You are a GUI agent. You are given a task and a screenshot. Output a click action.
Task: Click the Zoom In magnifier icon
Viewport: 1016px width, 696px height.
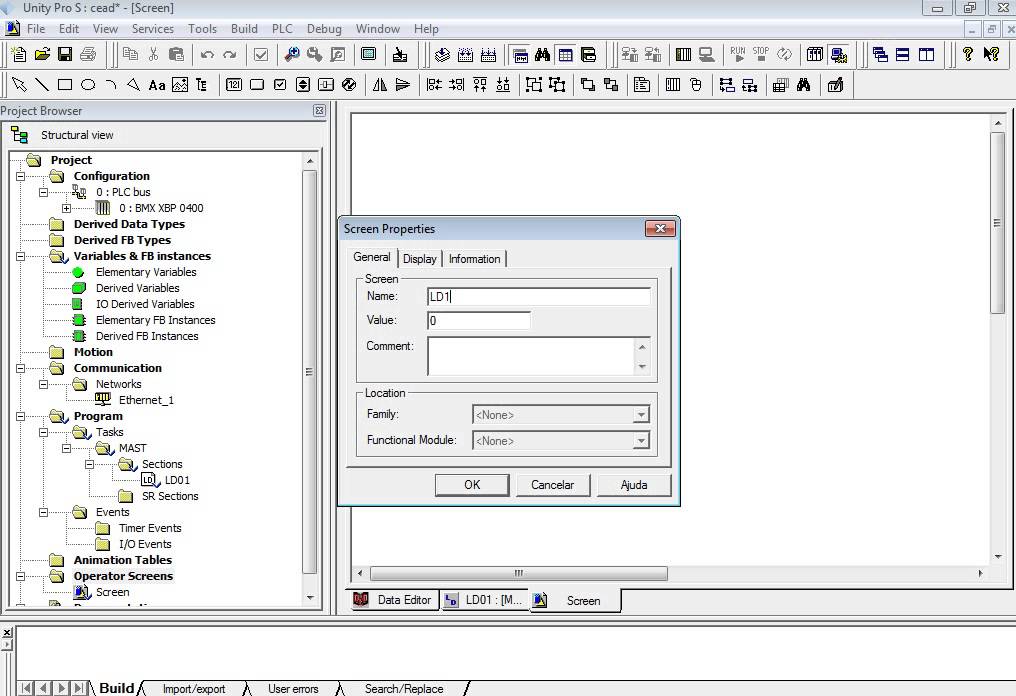292,54
